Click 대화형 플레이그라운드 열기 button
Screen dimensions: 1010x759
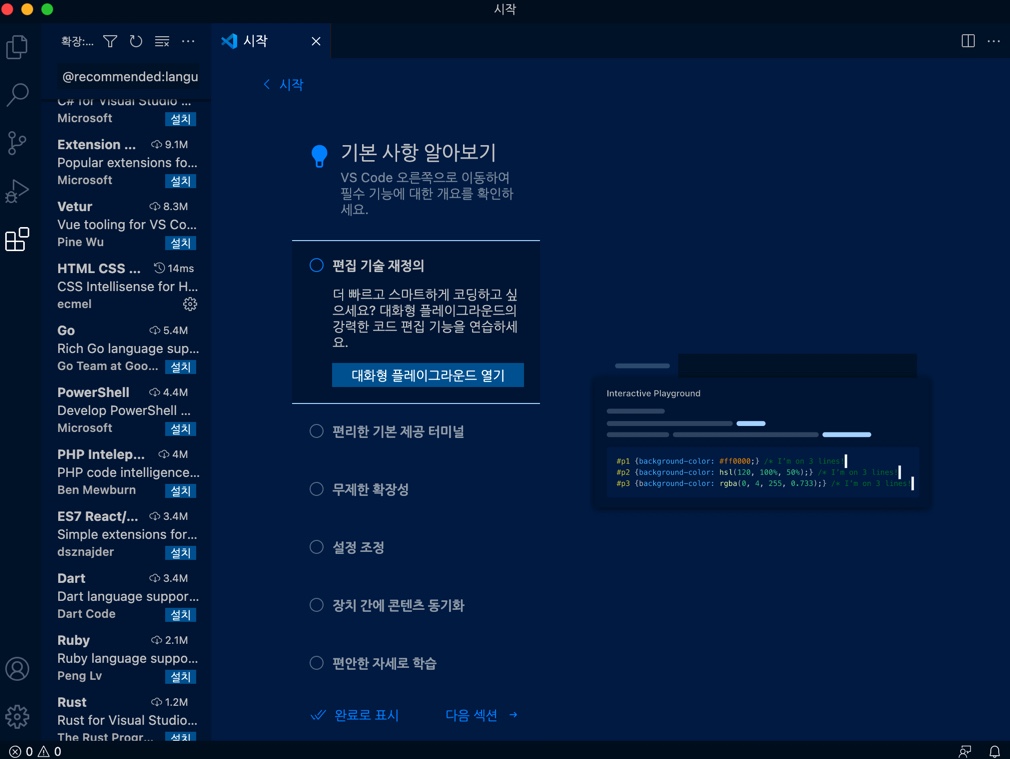point(428,375)
